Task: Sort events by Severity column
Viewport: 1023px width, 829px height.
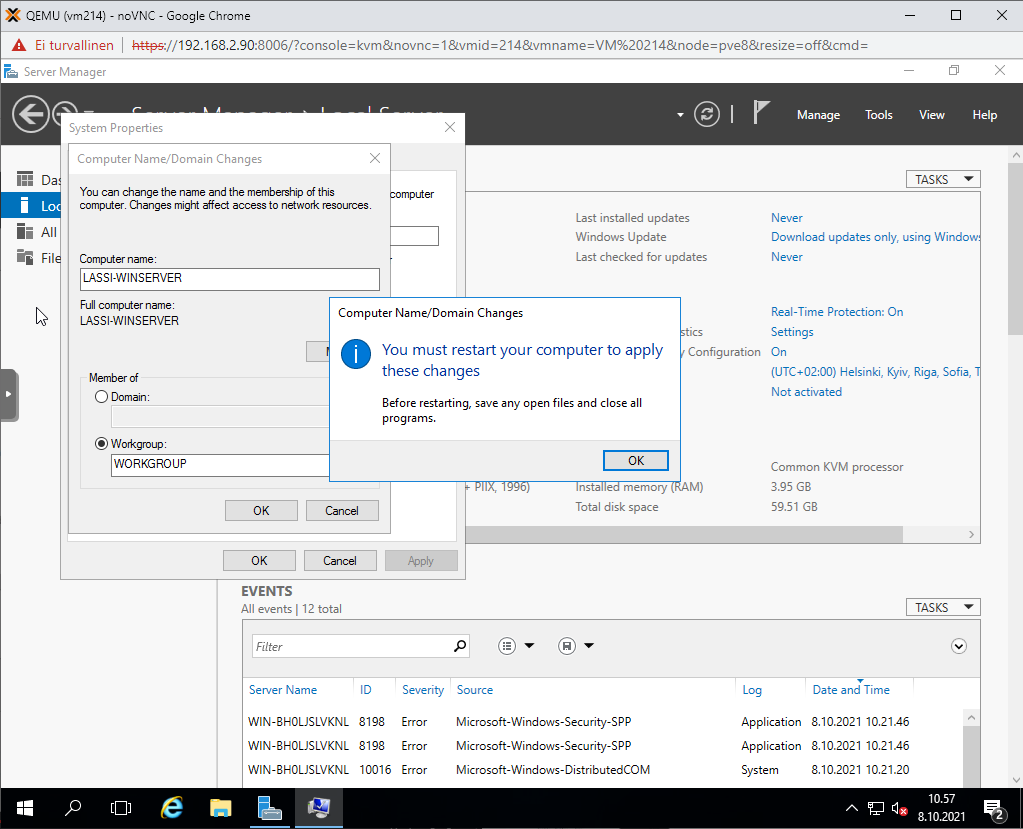Action: click(423, 689)
